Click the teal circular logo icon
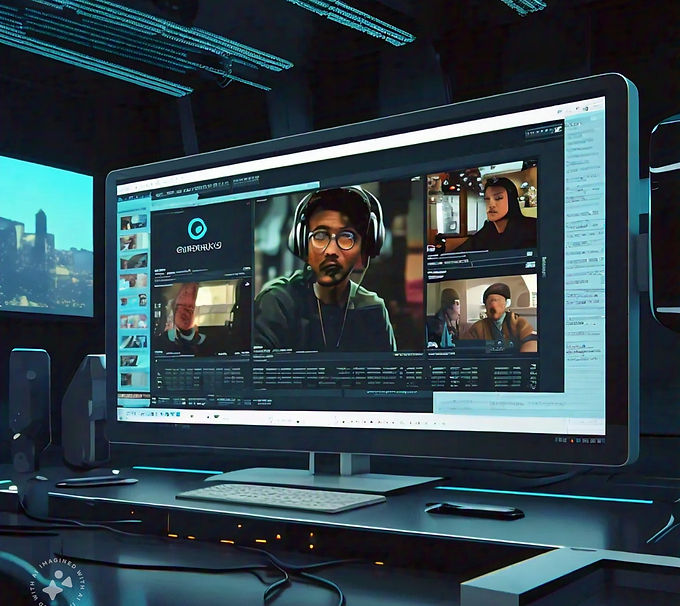Viewport: 680px width, 606px height. (x=197, y=229)
